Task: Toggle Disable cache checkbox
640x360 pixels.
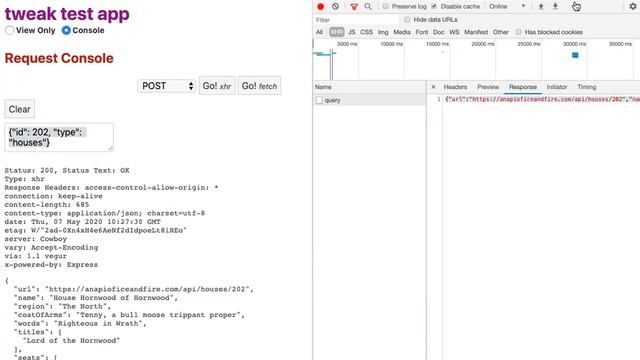Action: click(x=434, y=7)
